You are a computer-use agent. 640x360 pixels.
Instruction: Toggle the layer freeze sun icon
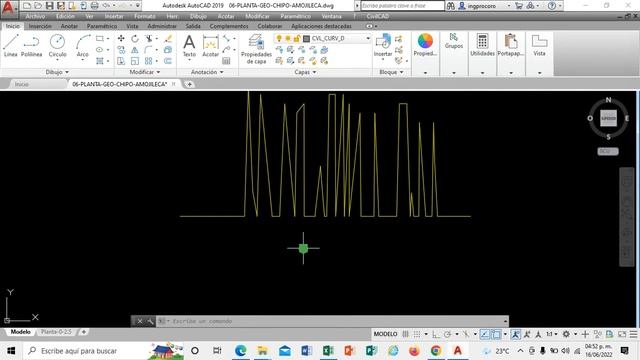pyautogui.click(x=288, y=38)
